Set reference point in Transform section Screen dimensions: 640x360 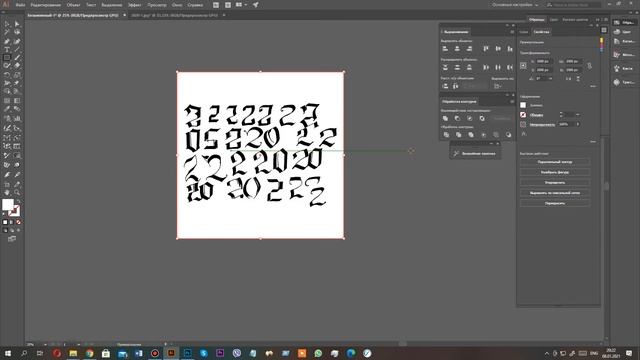[523, 66]
